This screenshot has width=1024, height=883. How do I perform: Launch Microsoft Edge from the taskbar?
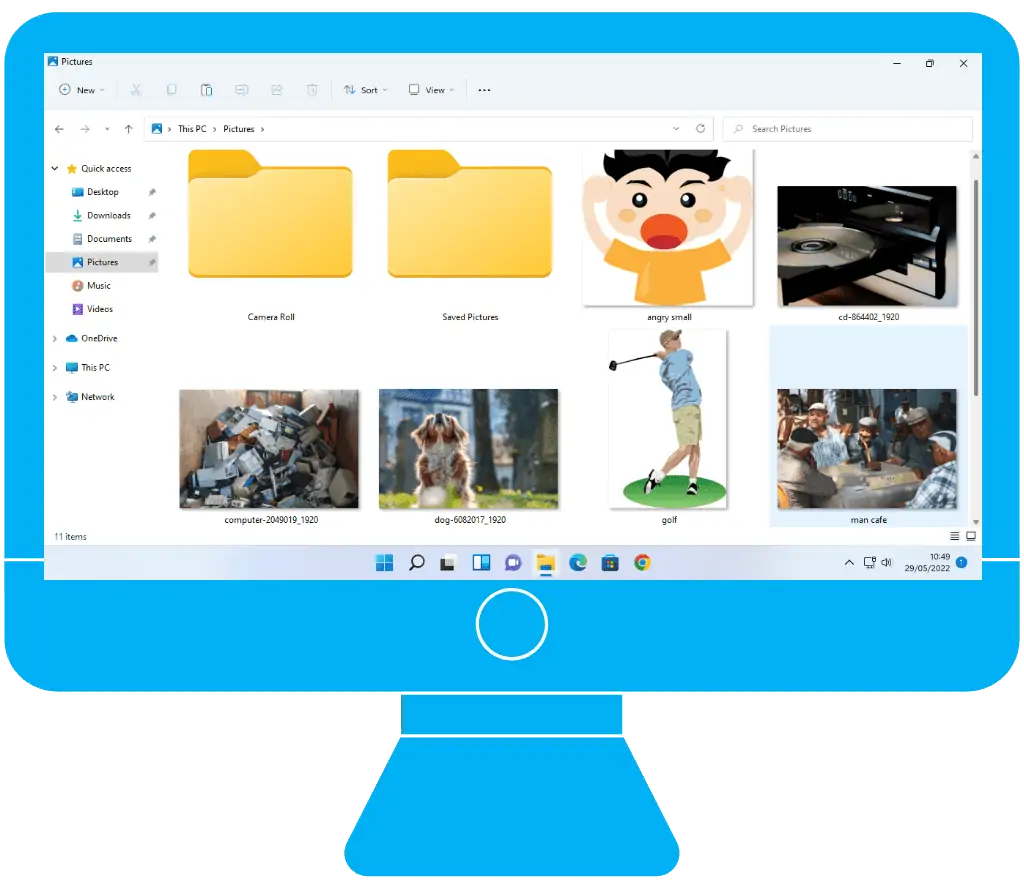pos(577,562)
